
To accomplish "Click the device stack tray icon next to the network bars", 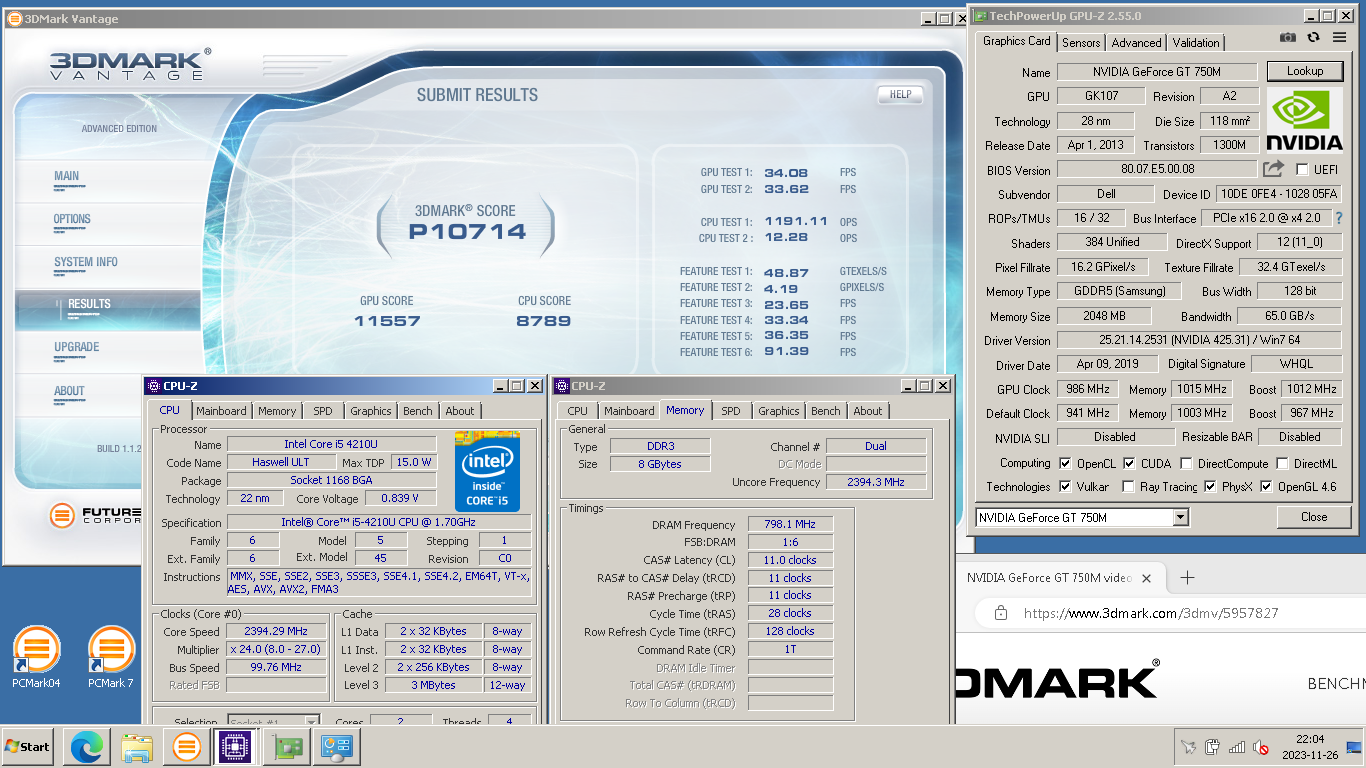I will [1212, 747].
